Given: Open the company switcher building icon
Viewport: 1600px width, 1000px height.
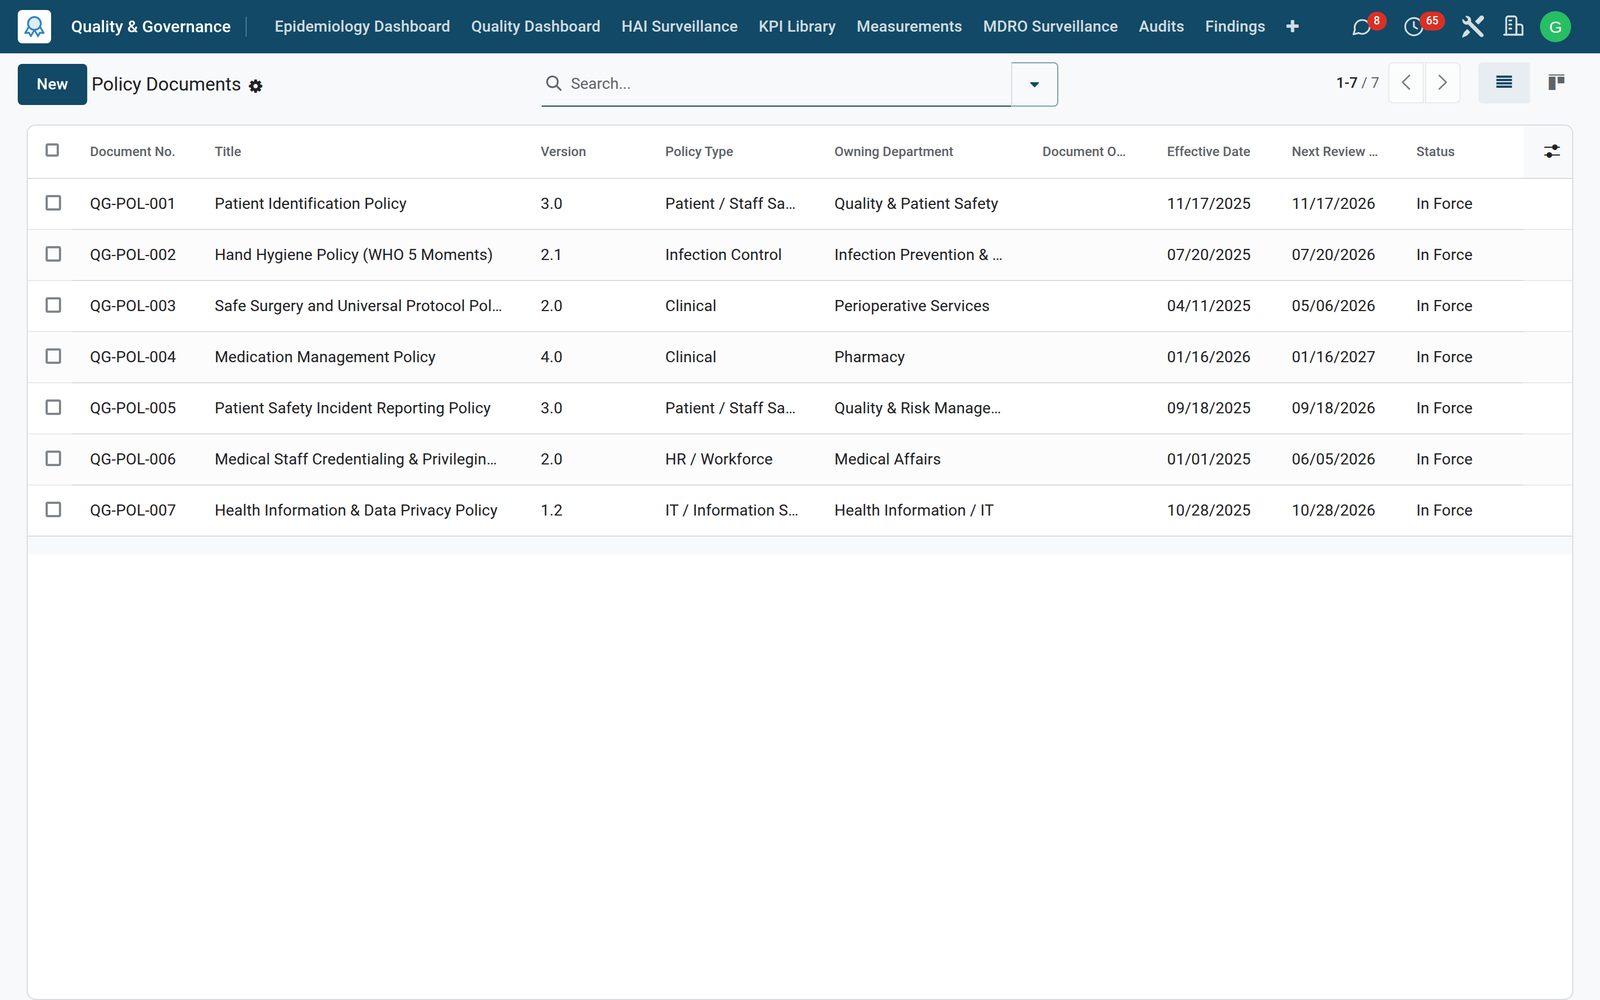Looking at the screenshot, I should coord(1514,27).
